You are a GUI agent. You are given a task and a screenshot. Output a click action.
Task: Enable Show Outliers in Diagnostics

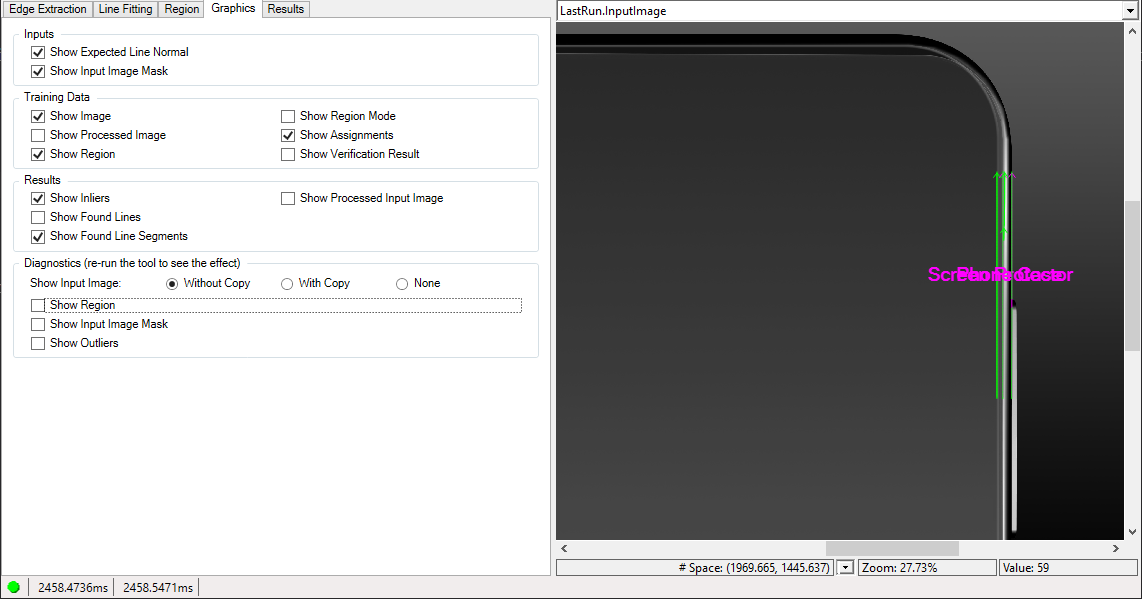[x=37, y=343]
